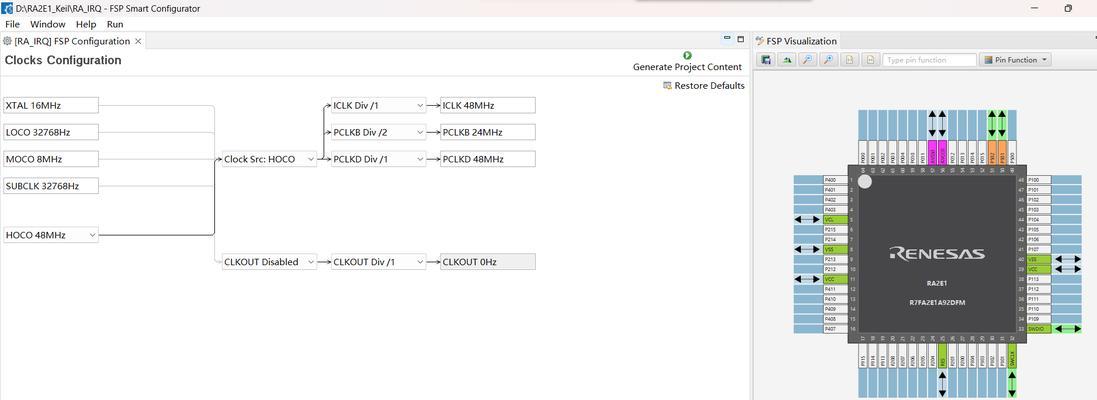Click the MOCO 8MHz box

point(50,159)
